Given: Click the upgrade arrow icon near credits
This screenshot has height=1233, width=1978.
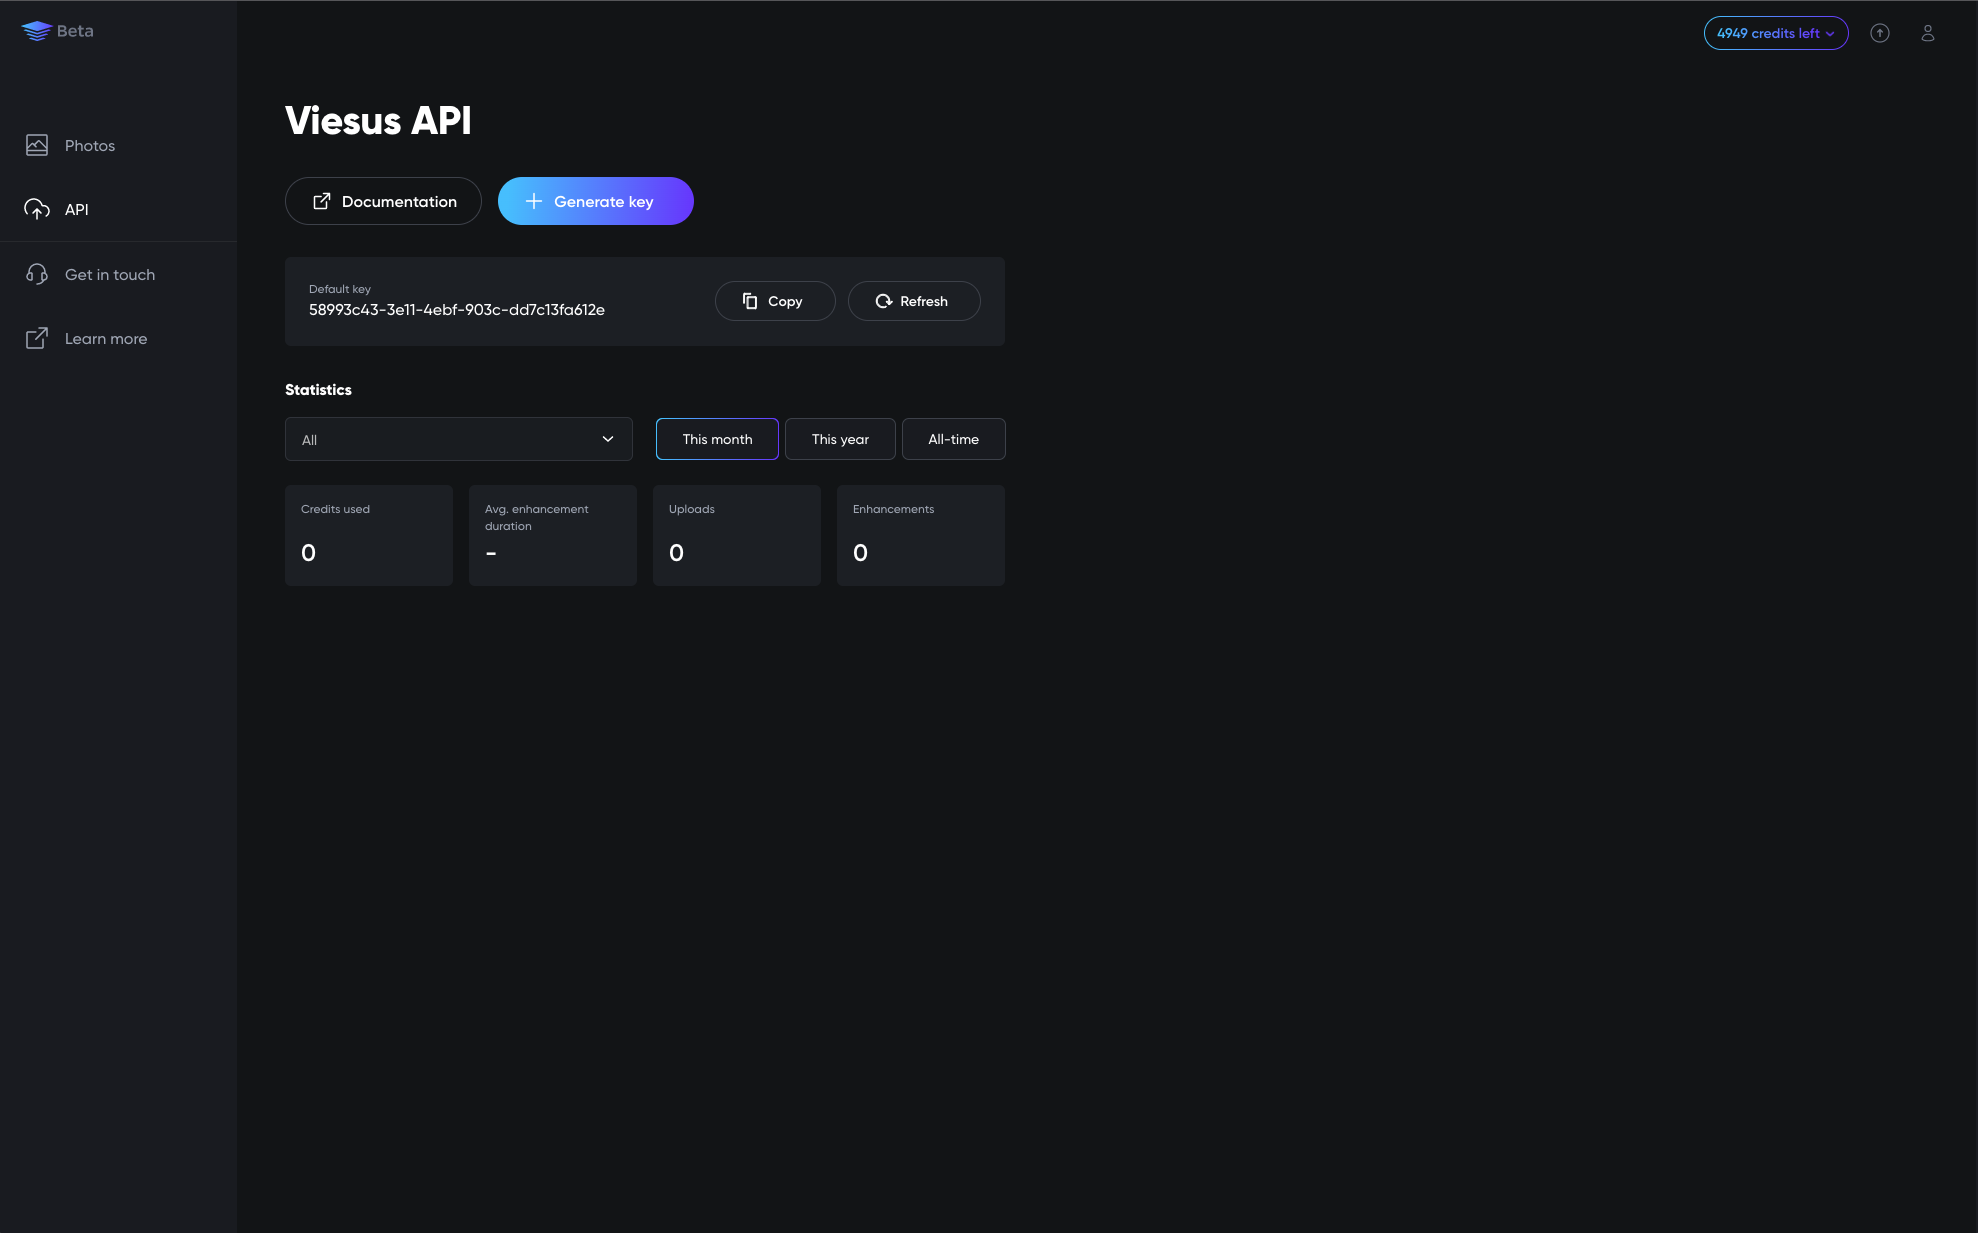Looking at the screenshot, I should coord(1880,33).
